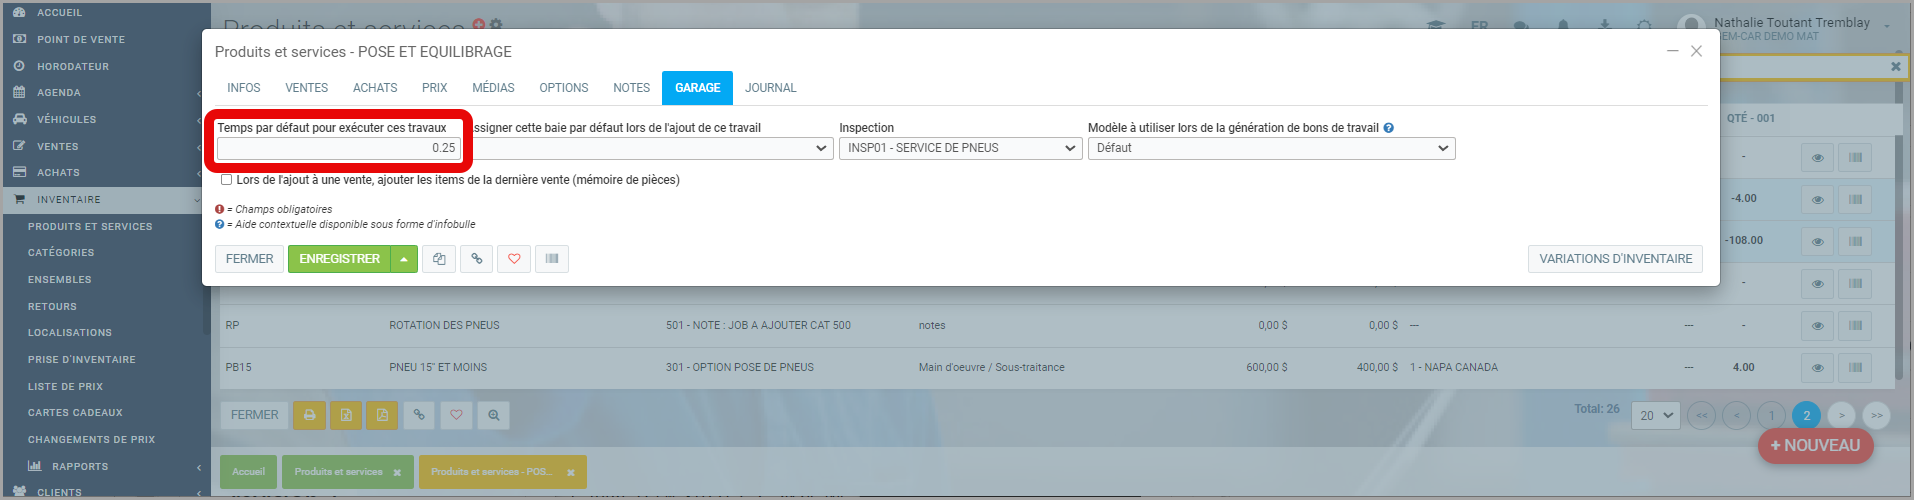Image resolution: width=1914 pixels, height=500 pixels.
Task: Click the help icon next to Modèle label
Action: coord(1389,128)
